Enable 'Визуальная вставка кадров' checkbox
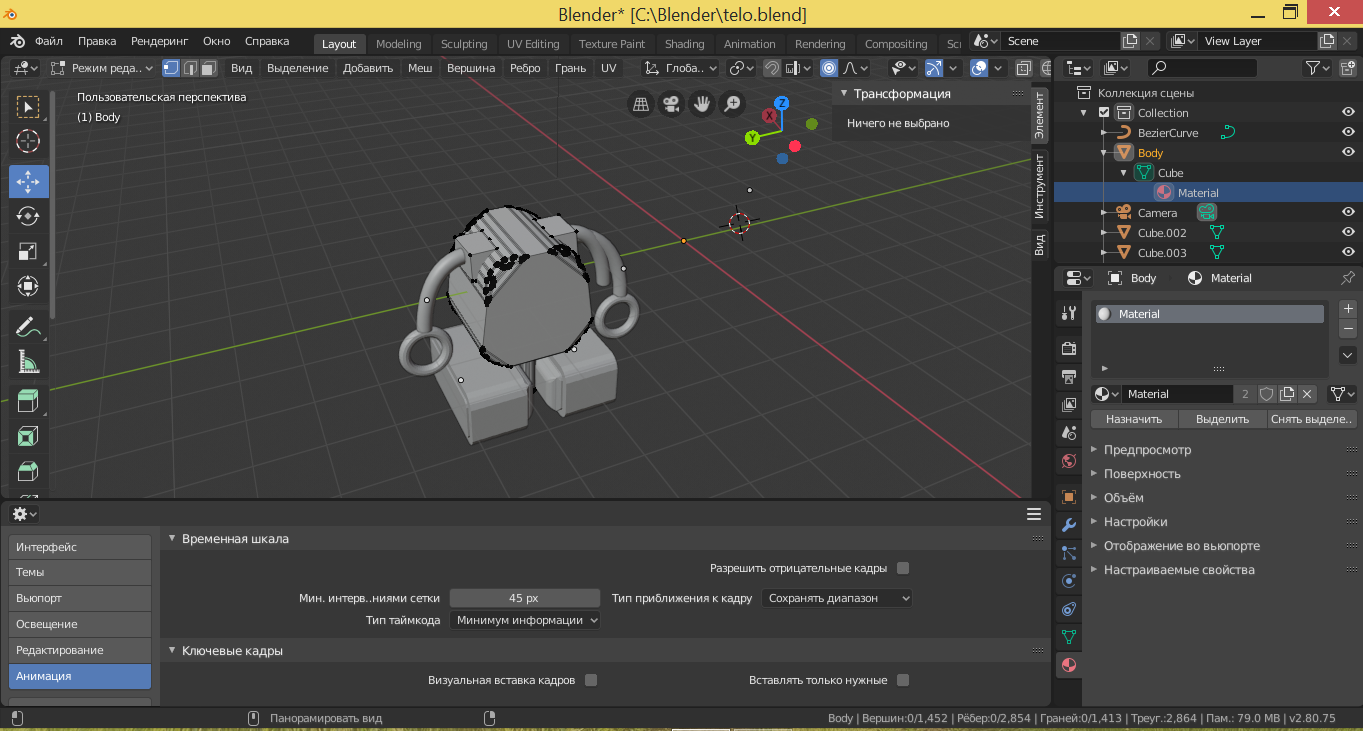 [x=591, y=680]
